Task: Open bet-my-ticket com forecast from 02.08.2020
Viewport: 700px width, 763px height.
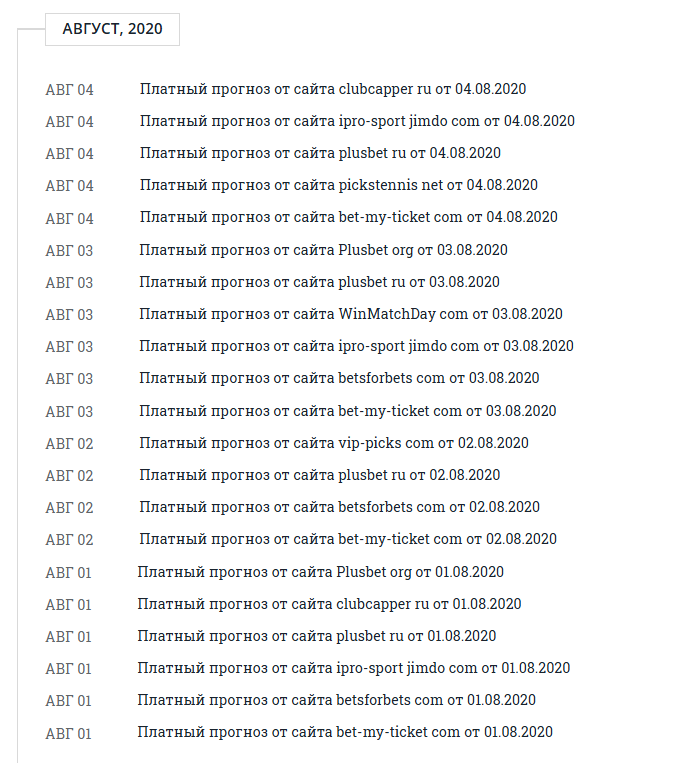Action: (x=348, y=539)
